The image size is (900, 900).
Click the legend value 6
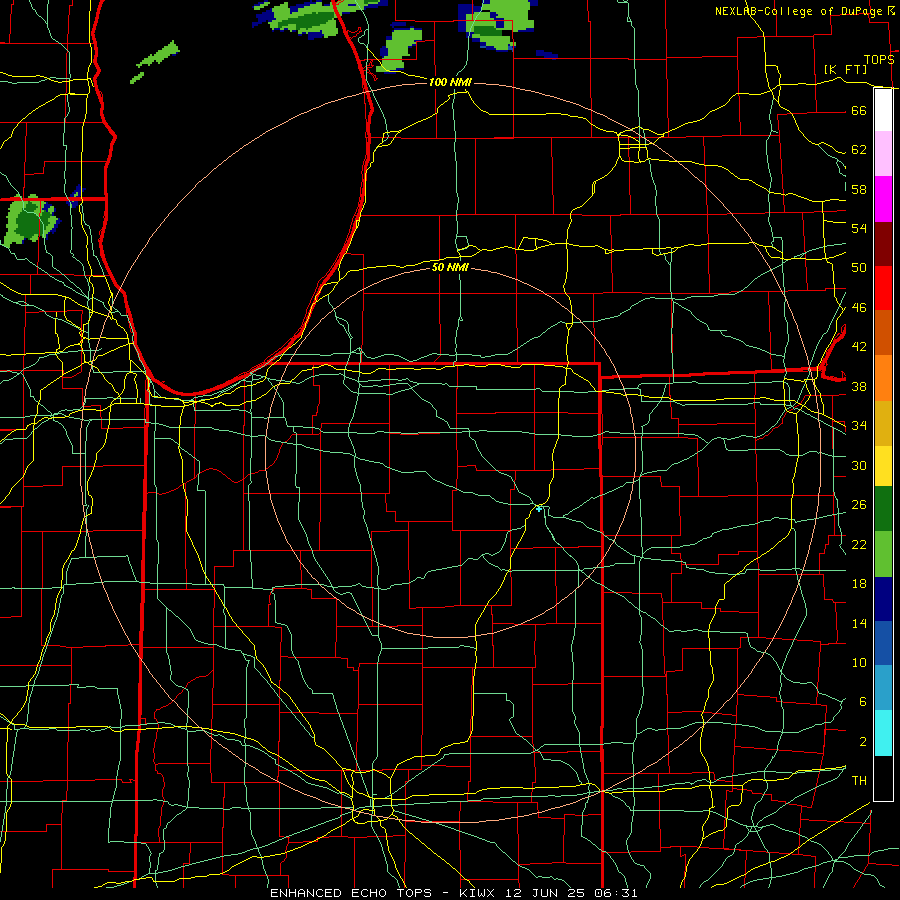pyautogui.click(x=863, y=702)
